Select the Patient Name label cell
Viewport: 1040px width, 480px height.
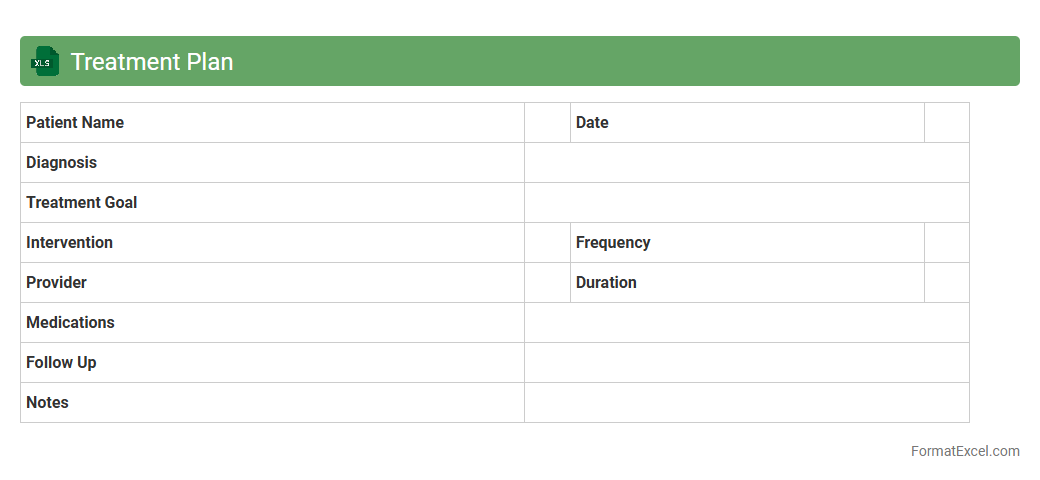tap(272, 123)
